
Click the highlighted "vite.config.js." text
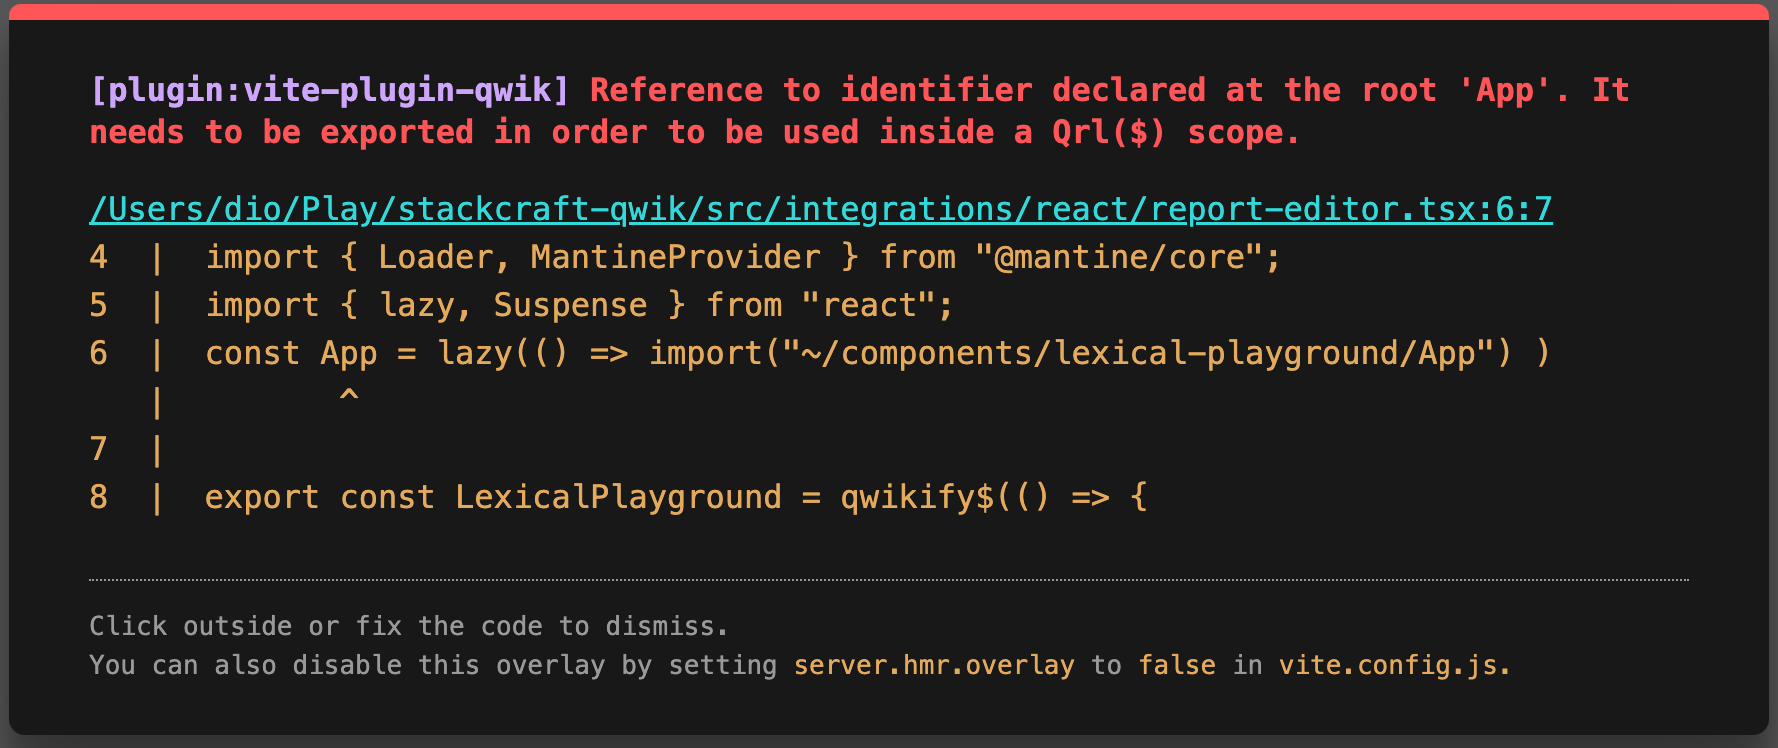click(1395, 665)
